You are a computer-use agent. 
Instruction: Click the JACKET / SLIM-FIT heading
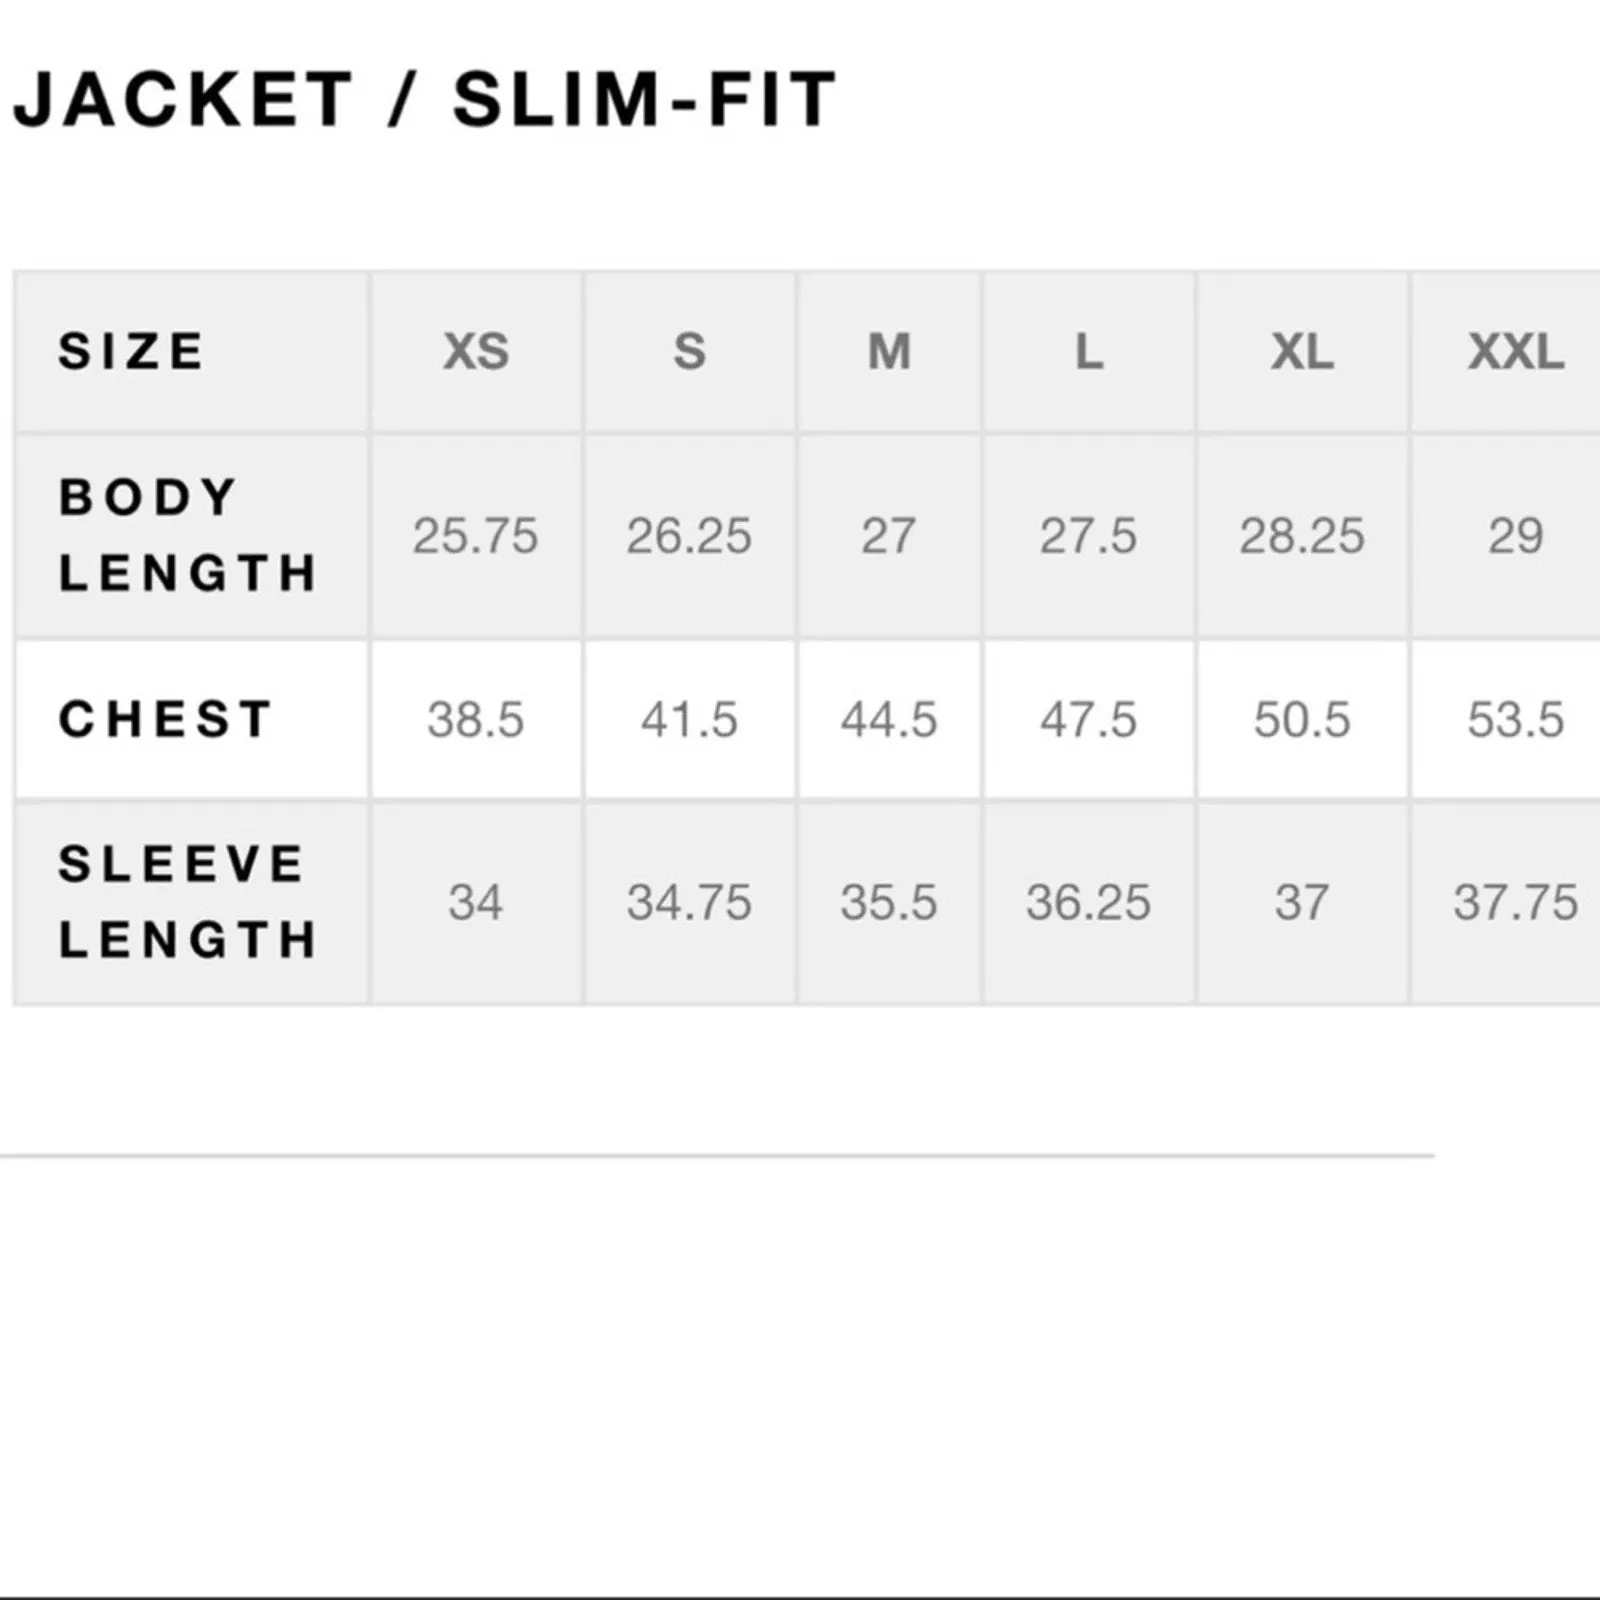tap(424, 100)
